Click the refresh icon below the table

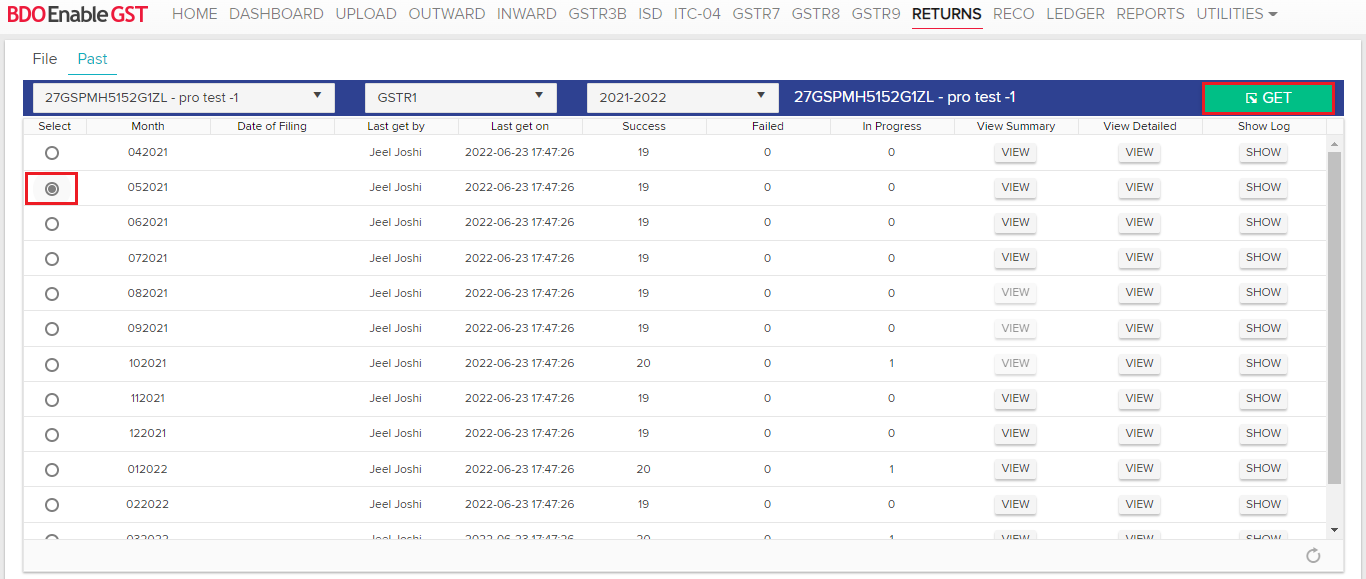[1314, 556]
